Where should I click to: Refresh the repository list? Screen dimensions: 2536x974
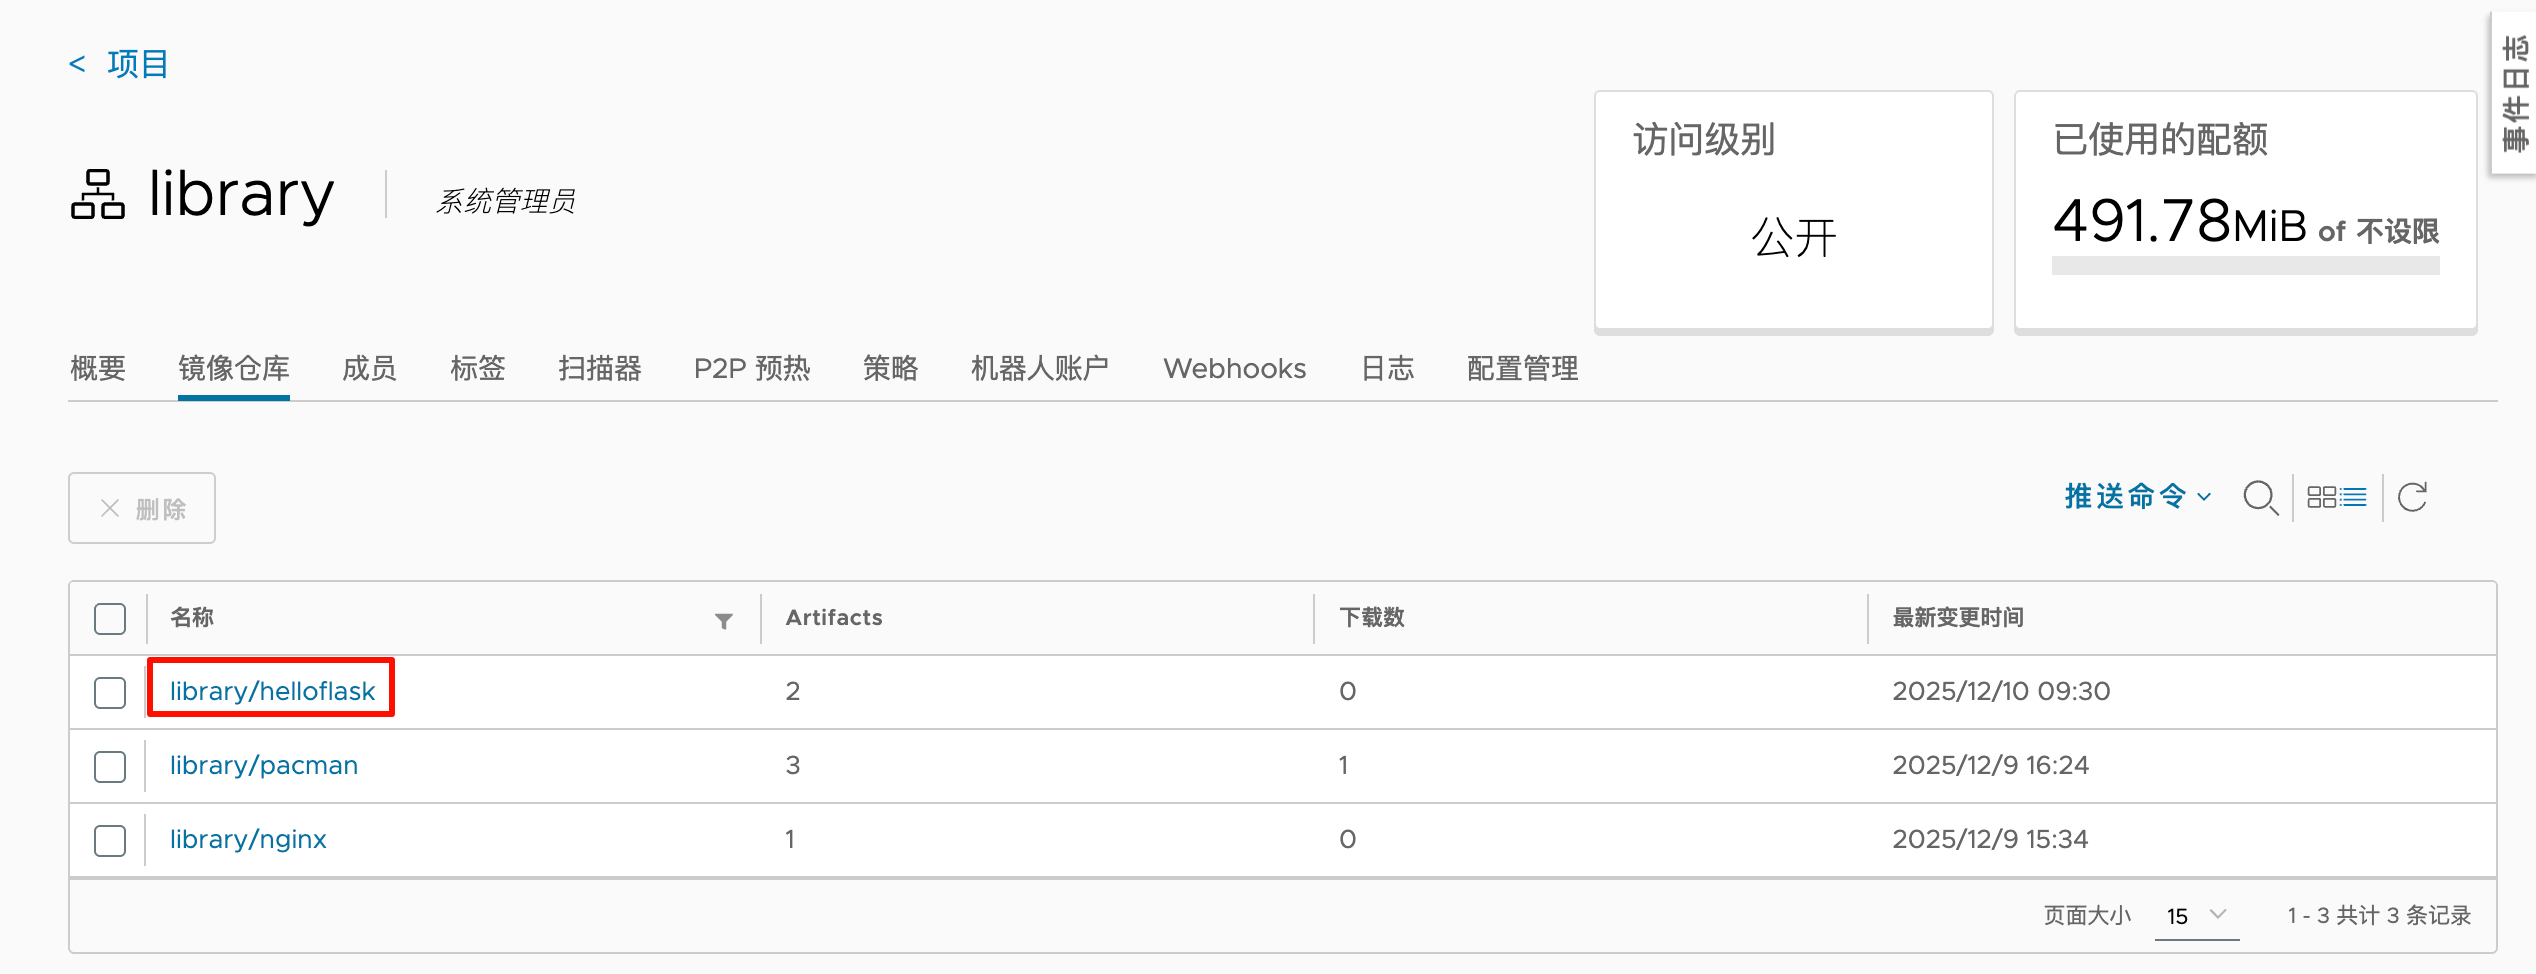(2411, 497)
